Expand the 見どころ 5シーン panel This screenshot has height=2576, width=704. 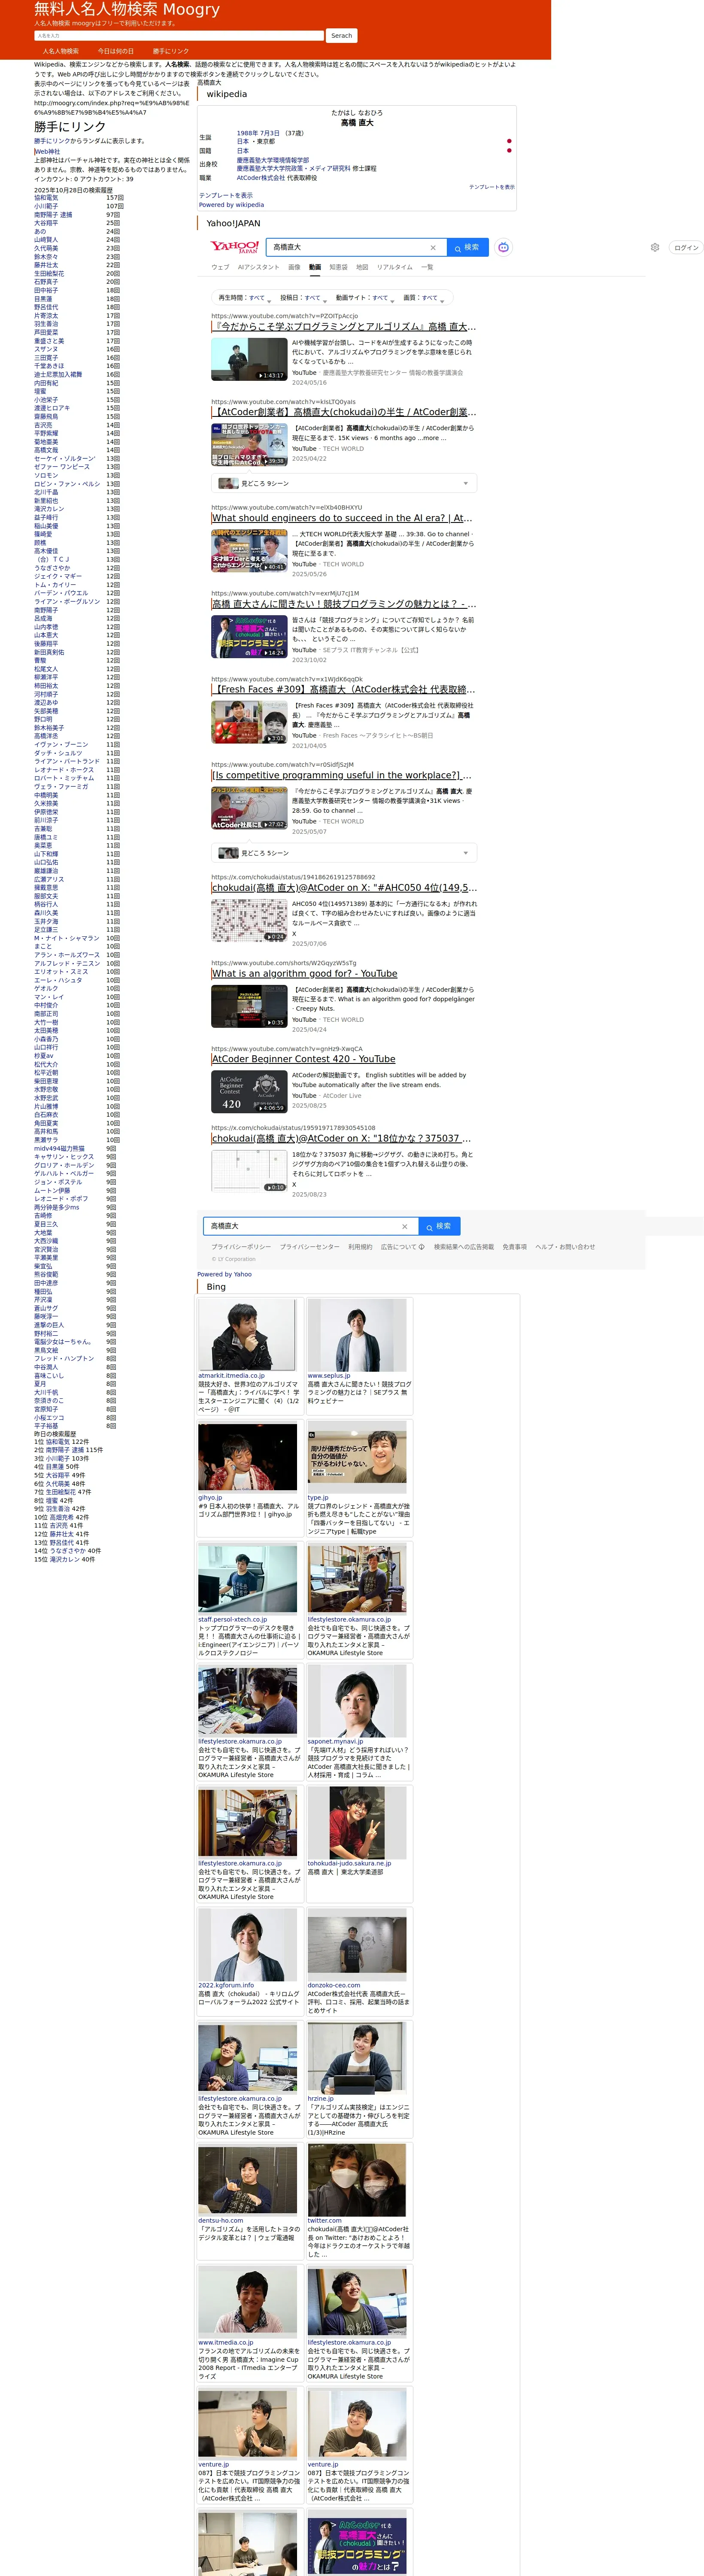(344, 853)
